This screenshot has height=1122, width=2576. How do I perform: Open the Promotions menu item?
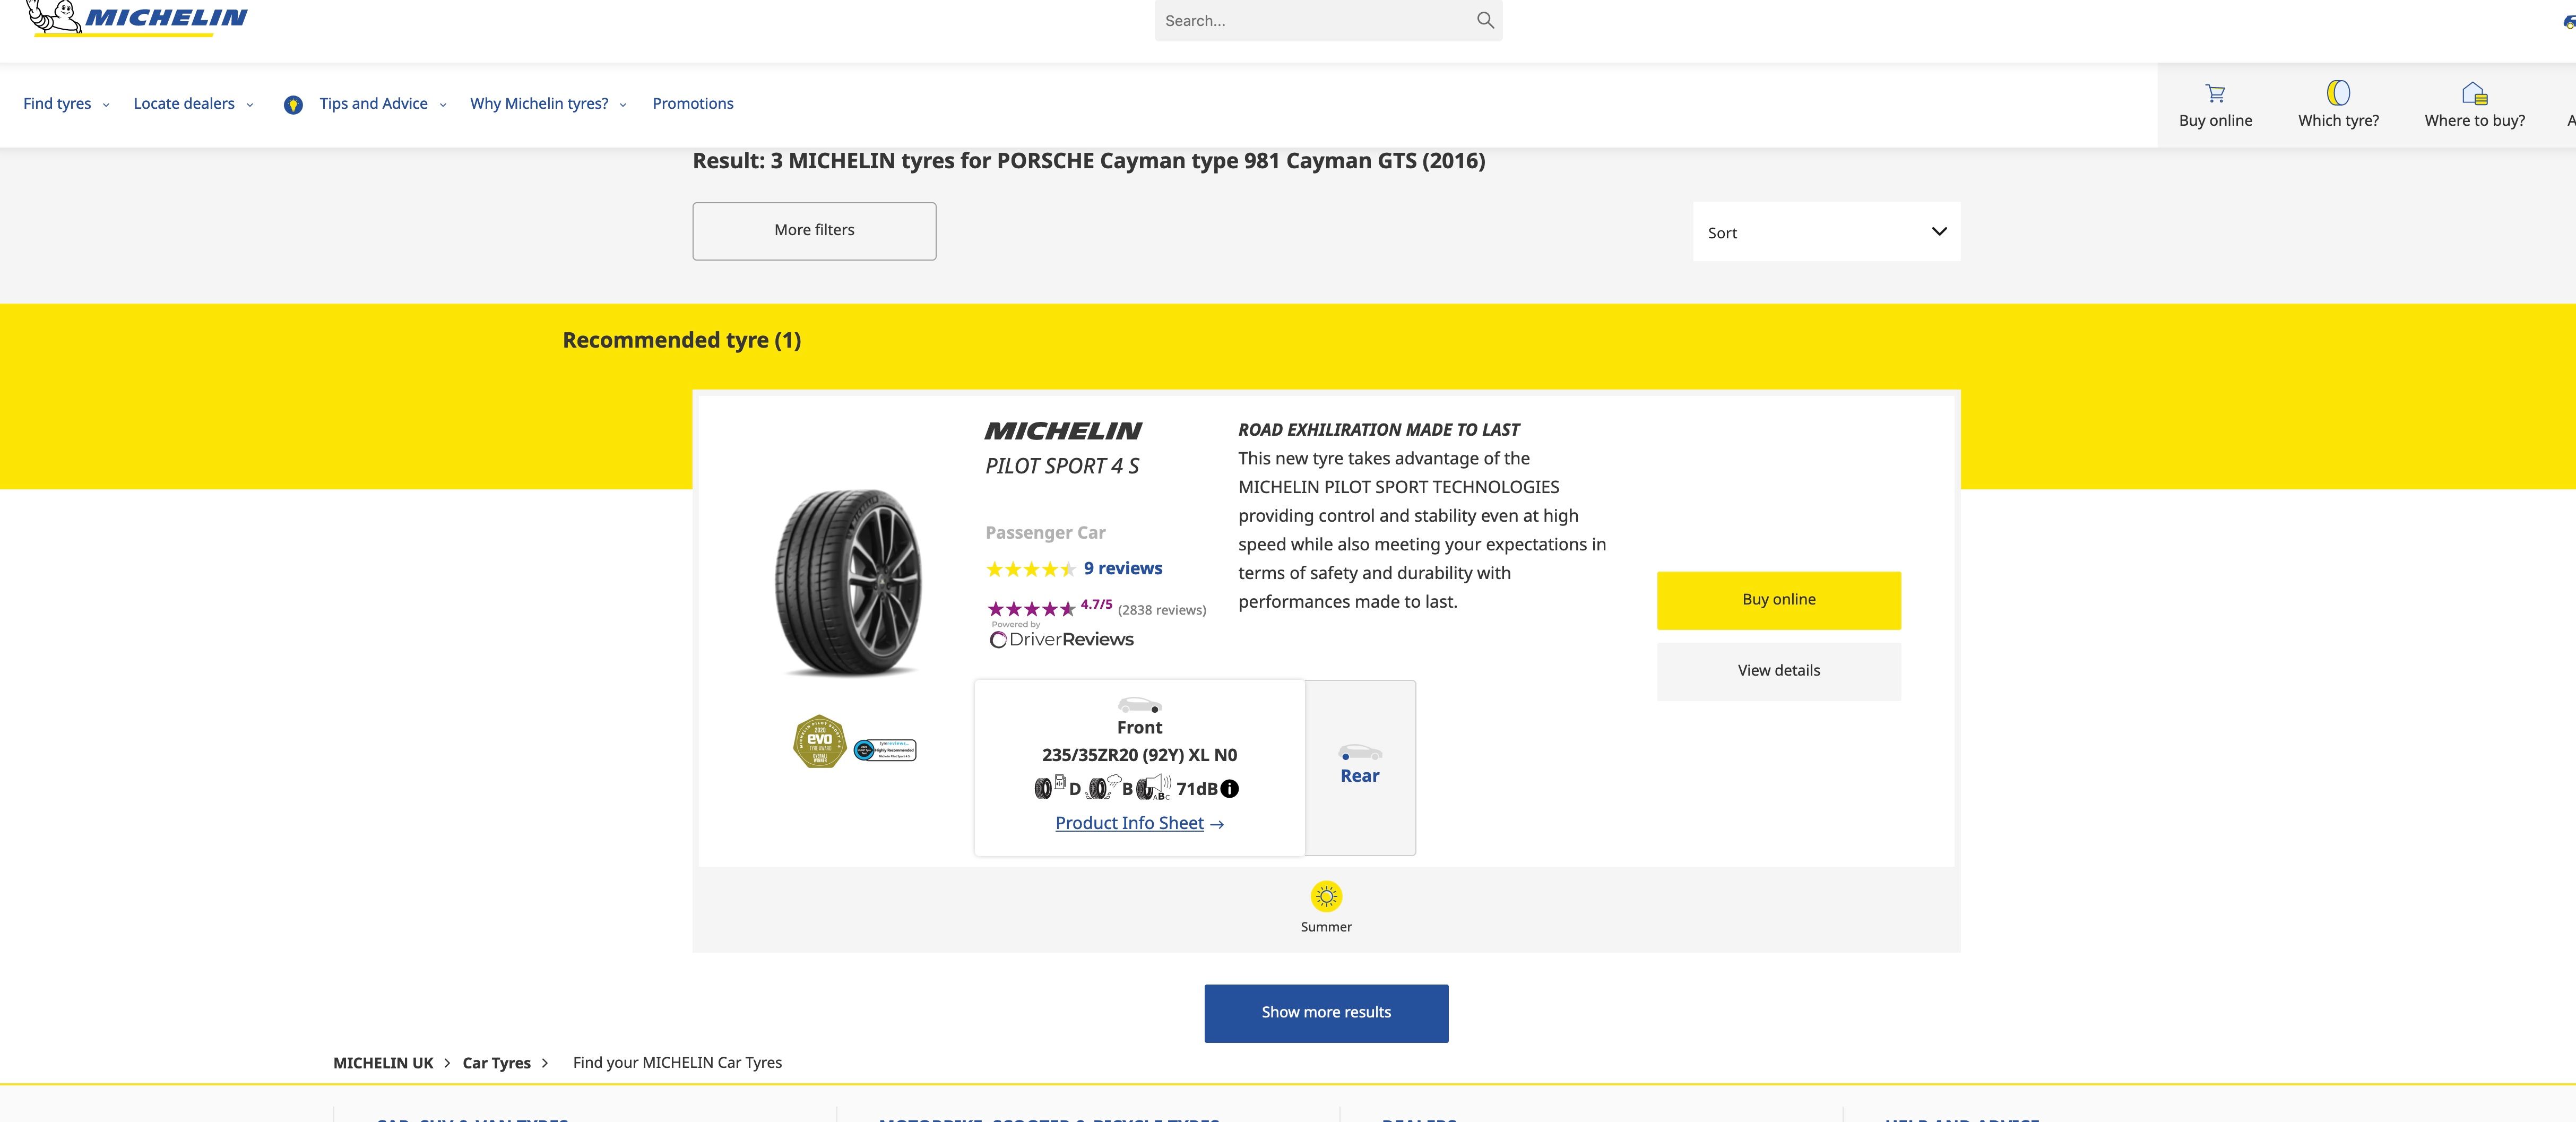click(693, 104)
